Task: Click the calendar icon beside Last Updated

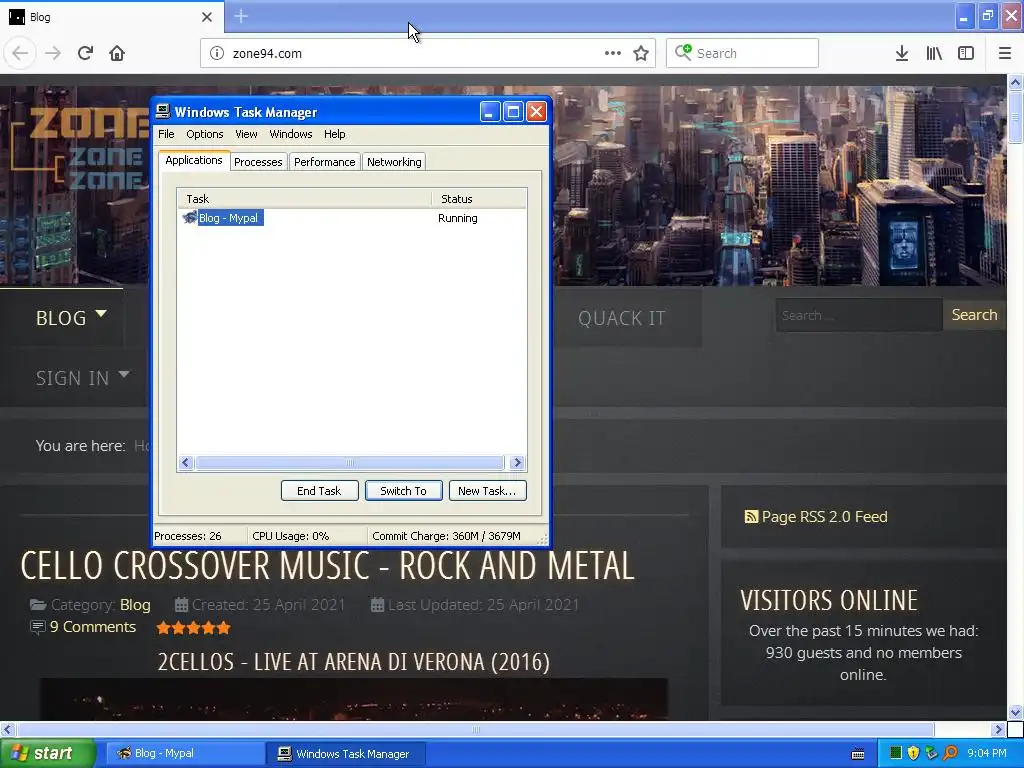Action: point(377,605)
